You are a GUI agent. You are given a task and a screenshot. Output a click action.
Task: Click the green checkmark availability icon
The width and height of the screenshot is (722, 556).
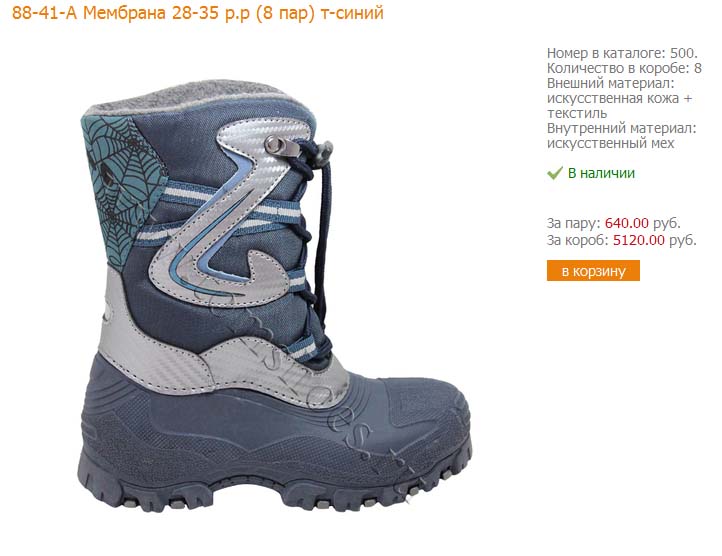tap(554, 173)
